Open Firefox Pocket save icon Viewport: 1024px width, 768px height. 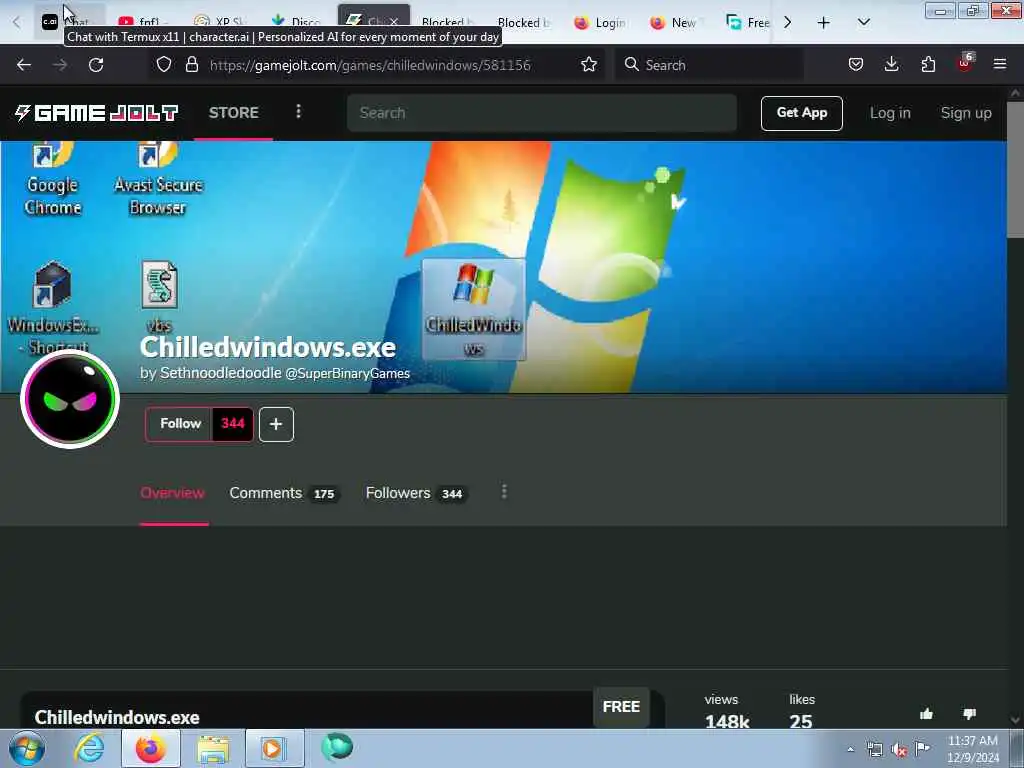(856, 65)
